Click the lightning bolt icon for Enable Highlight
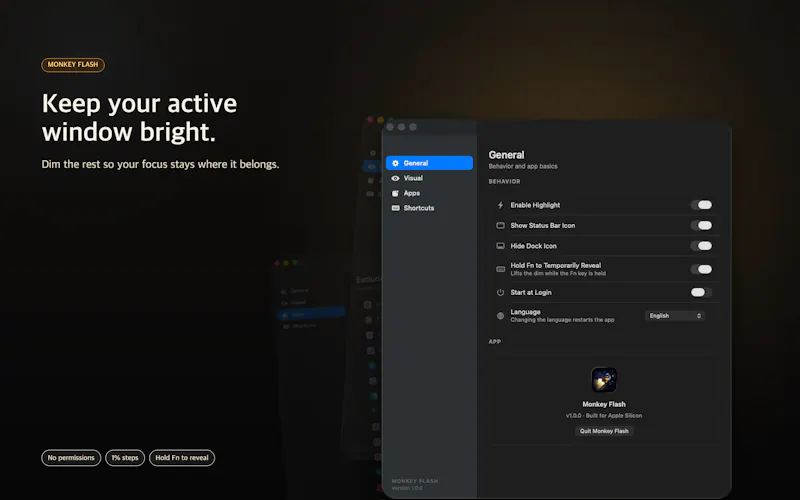The image size is (800, 500). click(501, 205)
